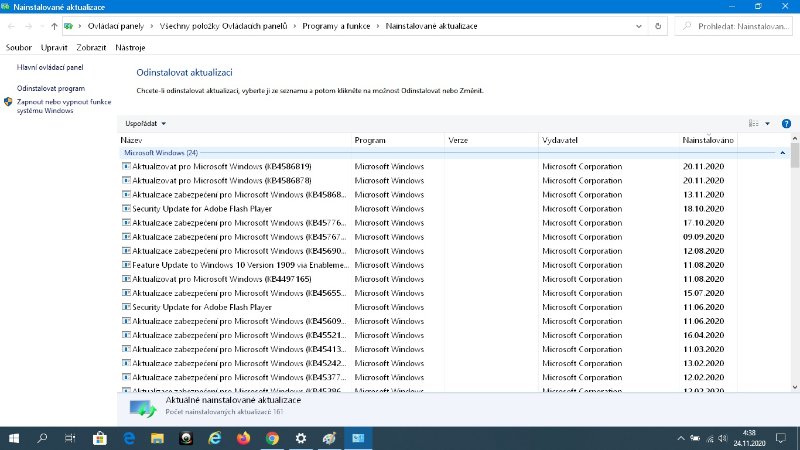
Task: Open the Windows Start menu
Action: [14, 438]
